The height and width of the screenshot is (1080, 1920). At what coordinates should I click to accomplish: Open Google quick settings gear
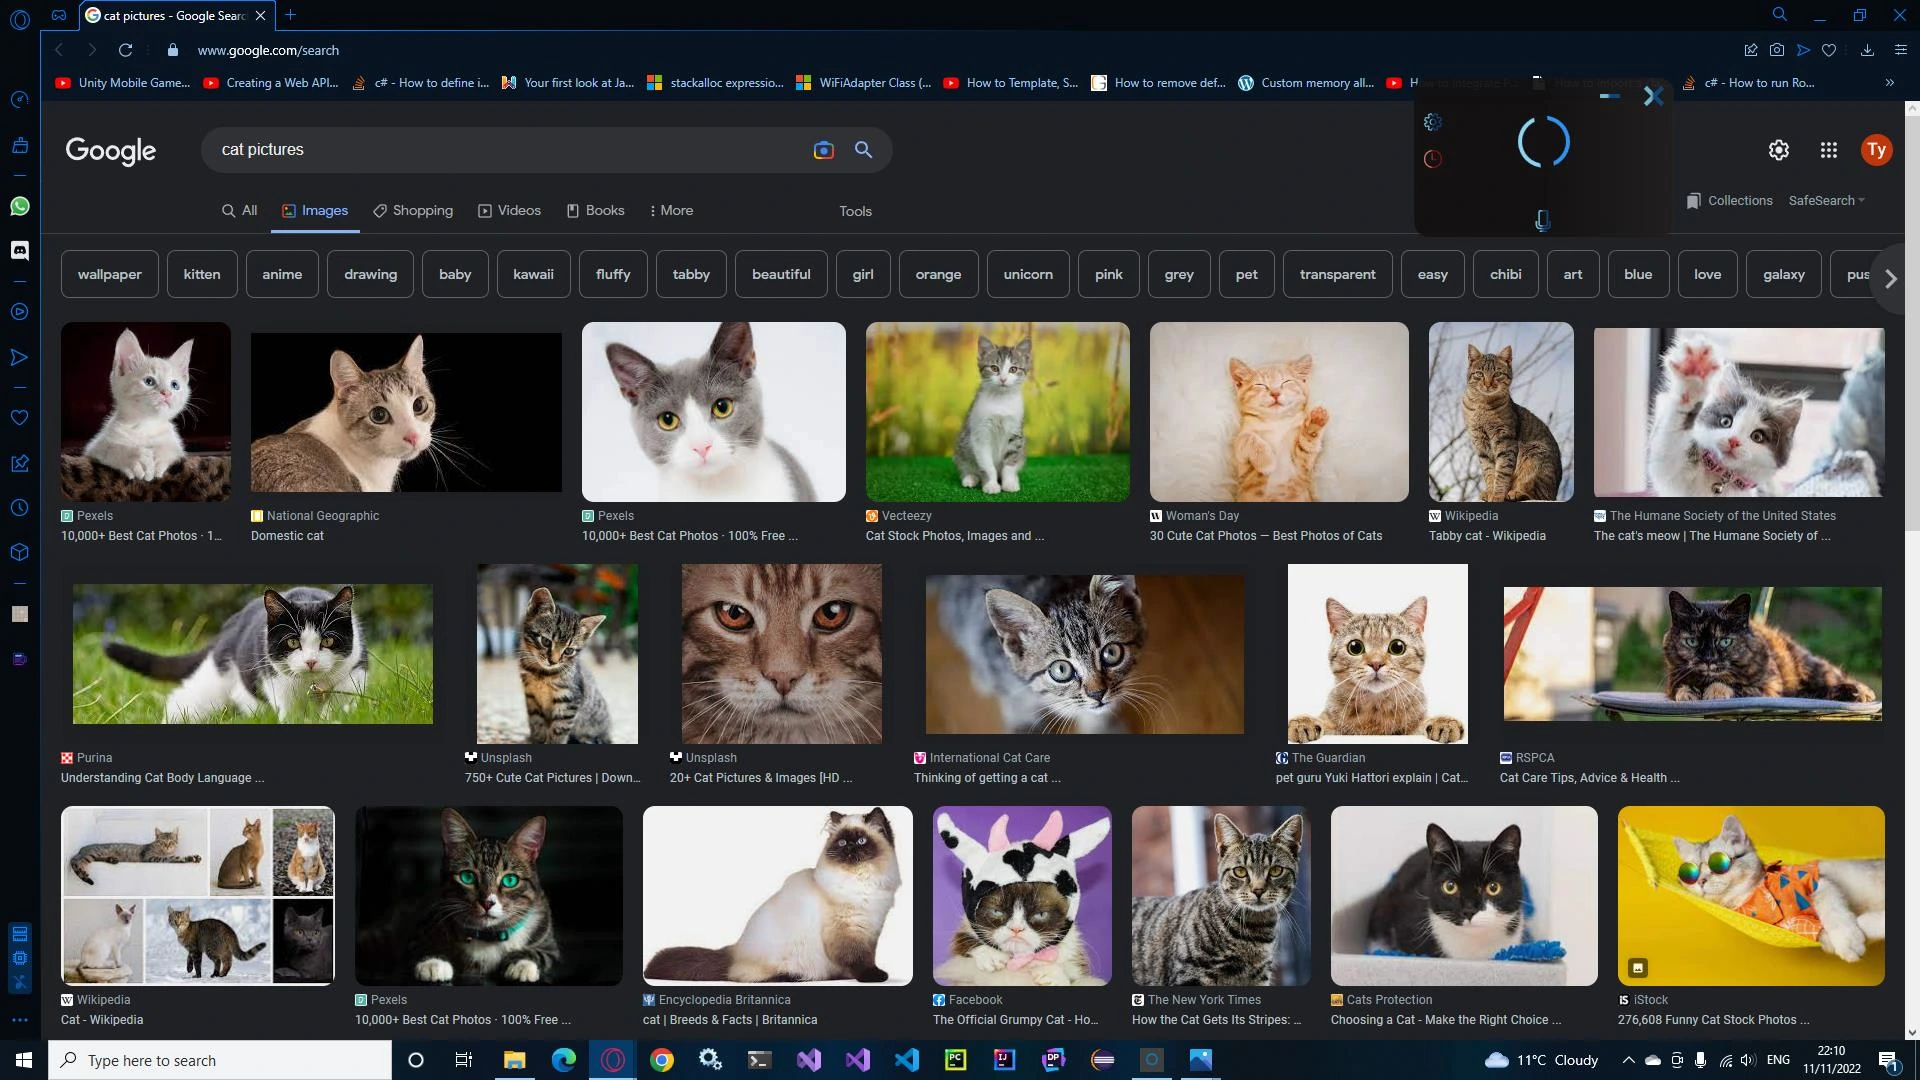[x=1778, y=150]
